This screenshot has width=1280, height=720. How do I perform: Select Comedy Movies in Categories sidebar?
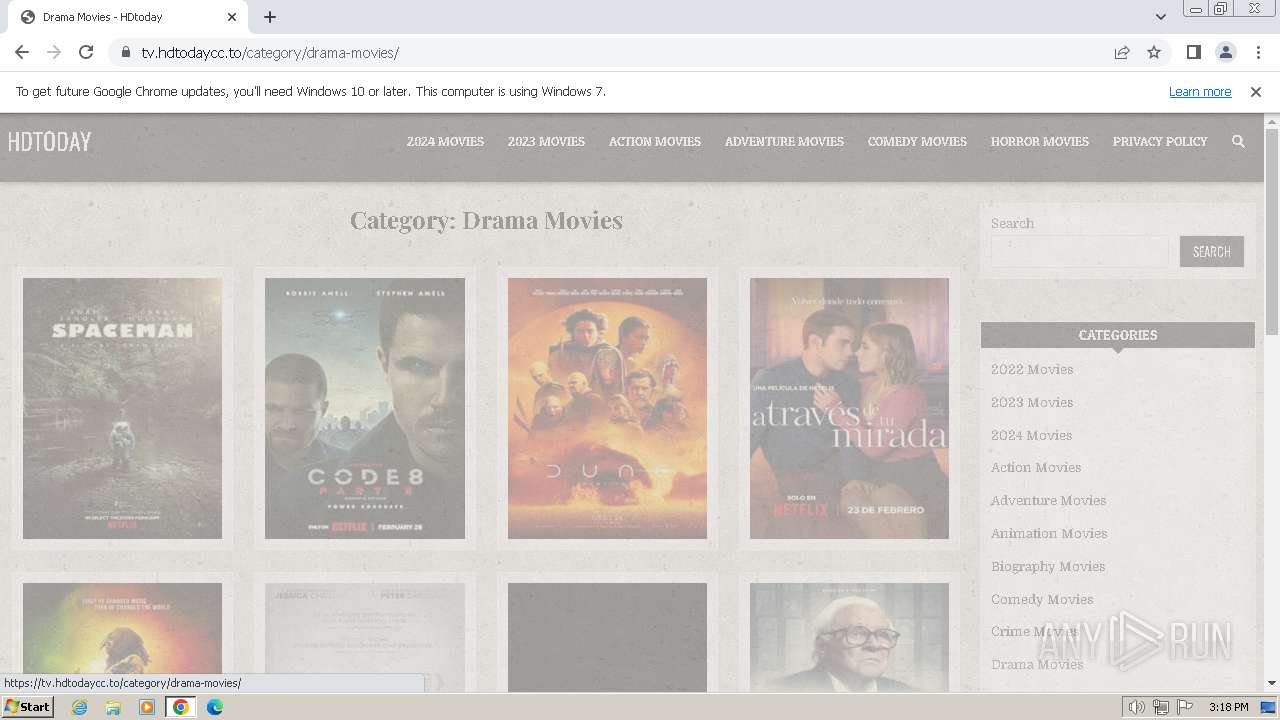[x=1042, y=600]
